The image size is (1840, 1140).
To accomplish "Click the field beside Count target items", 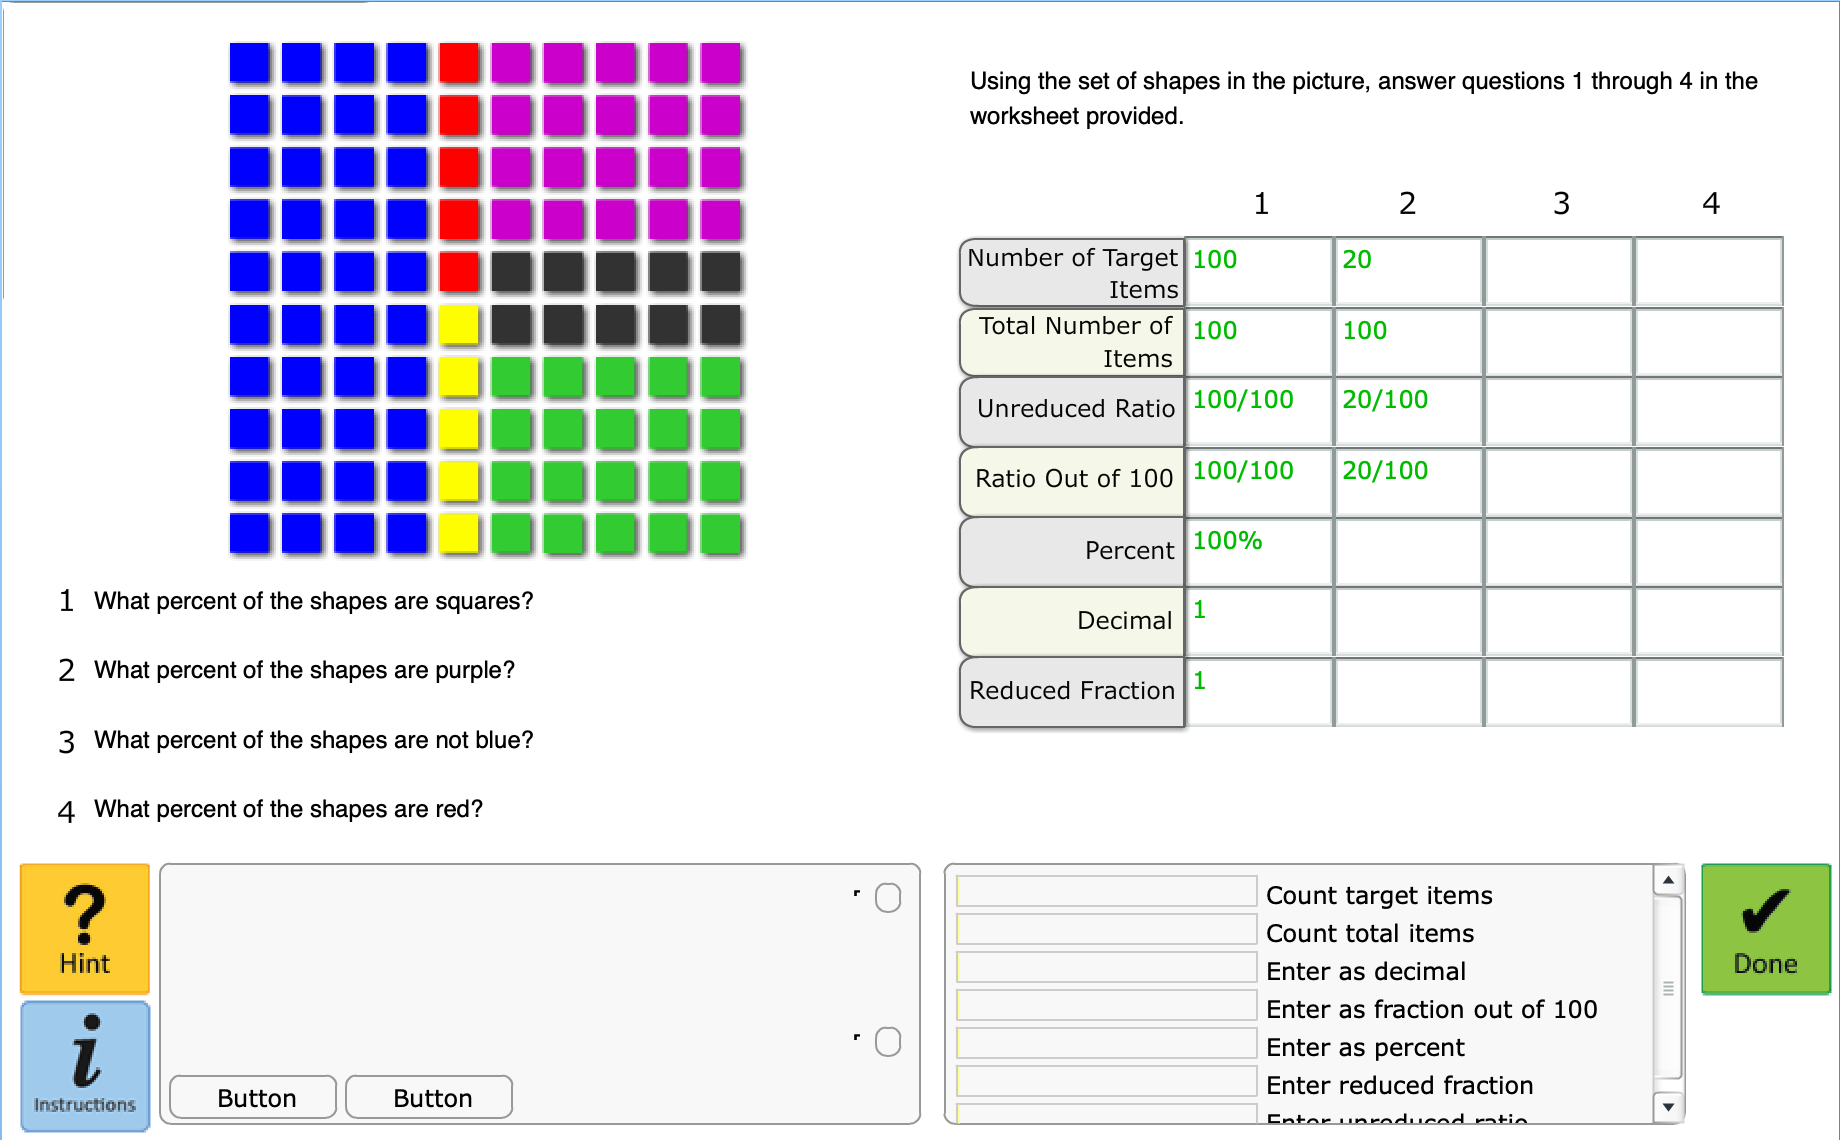I will 1107,891.
